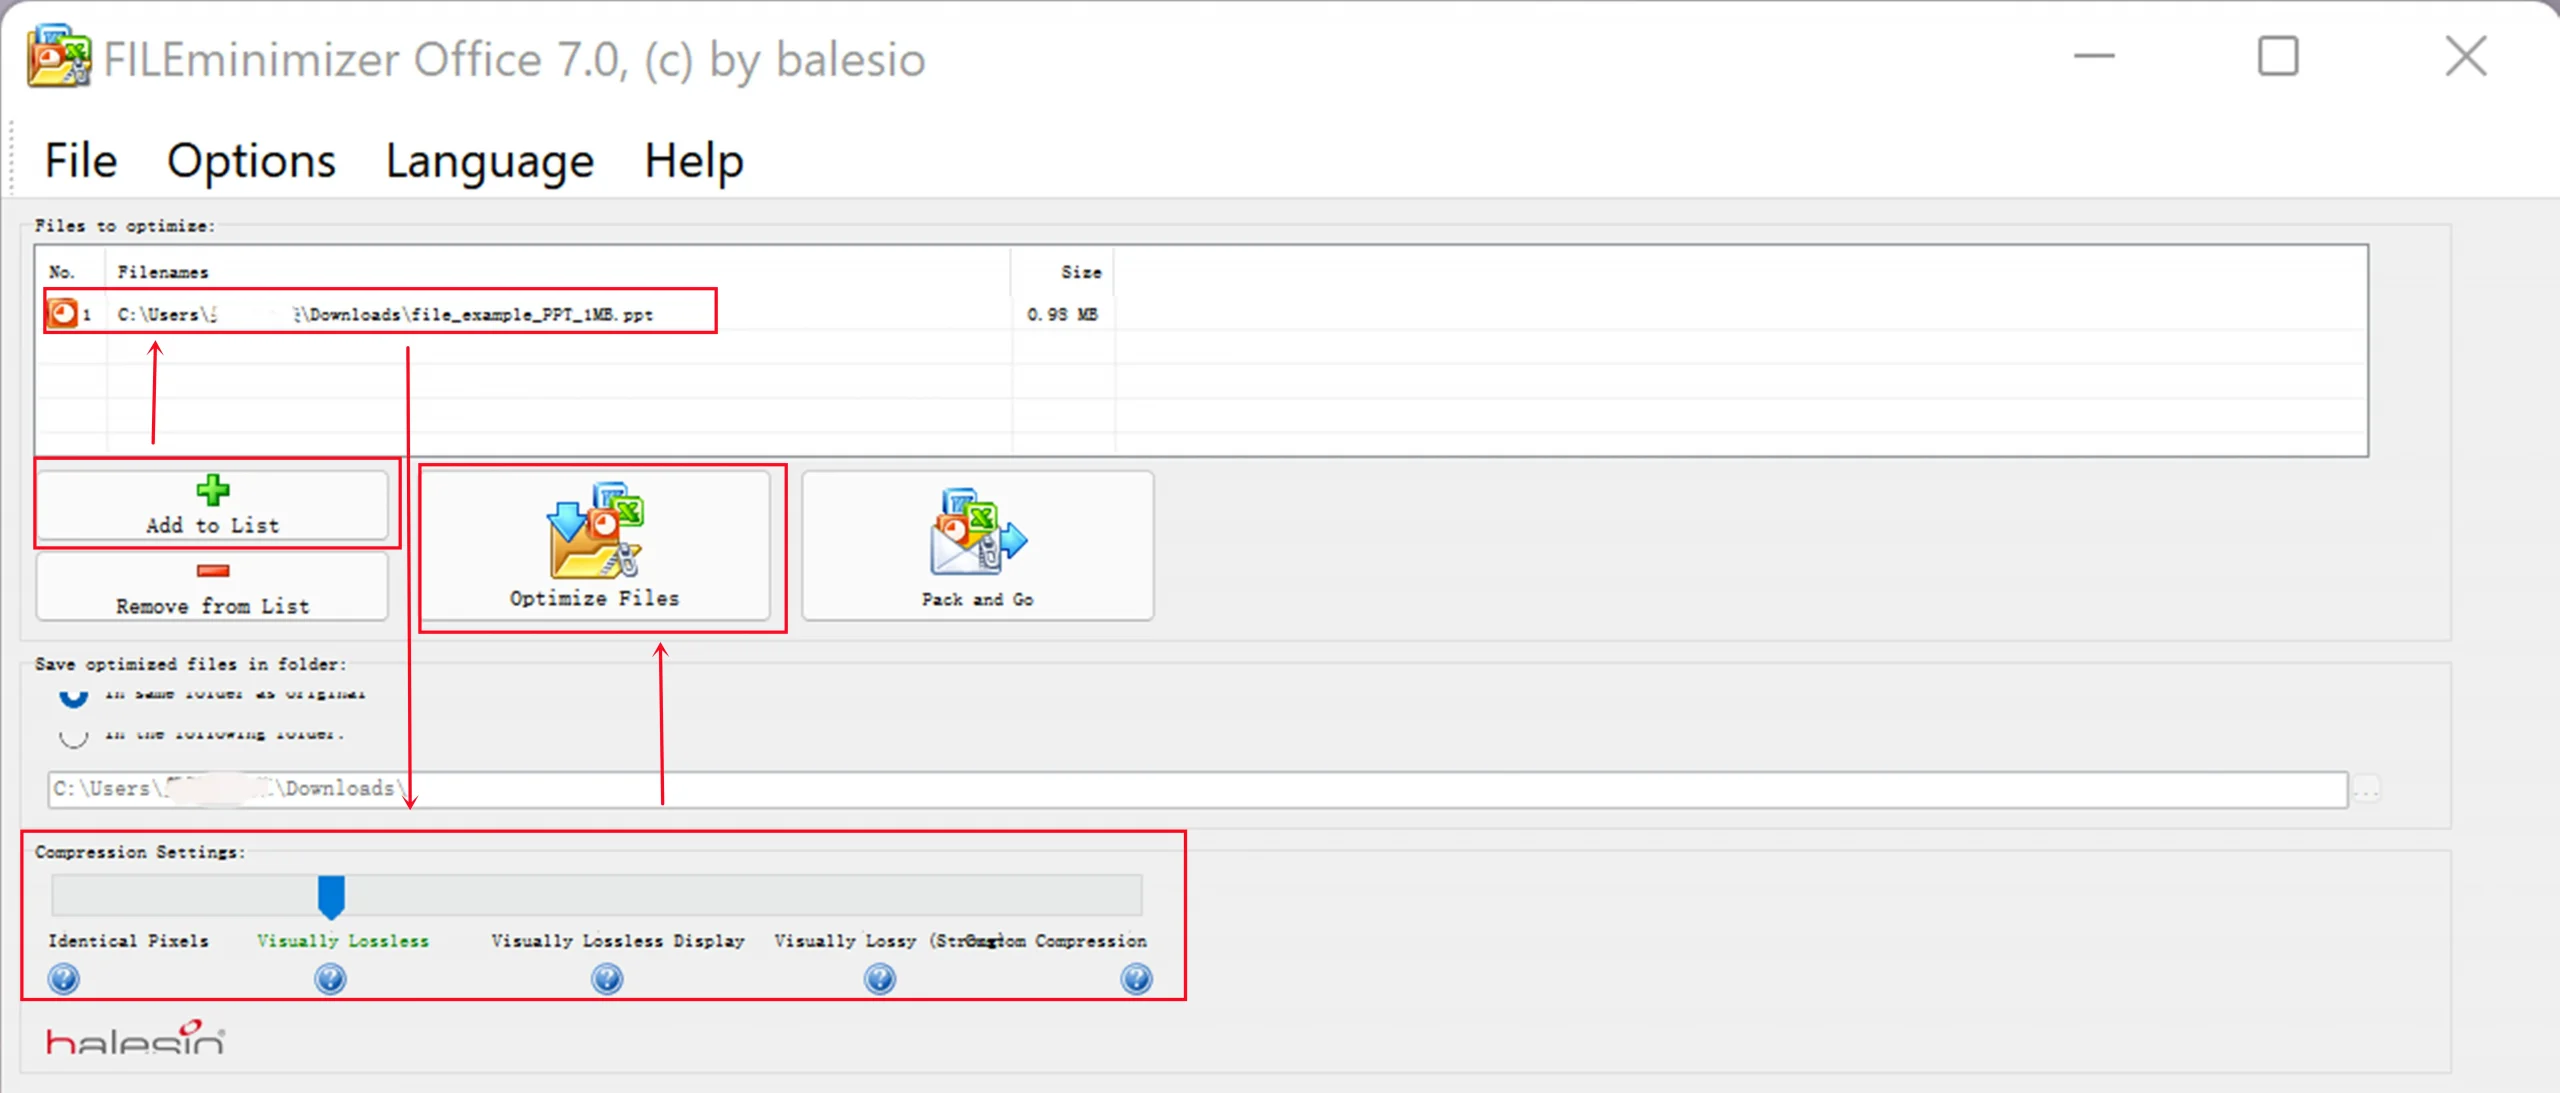2560x1093 pixels.
Task: Open the Help menu
Action: click(694, 161)
